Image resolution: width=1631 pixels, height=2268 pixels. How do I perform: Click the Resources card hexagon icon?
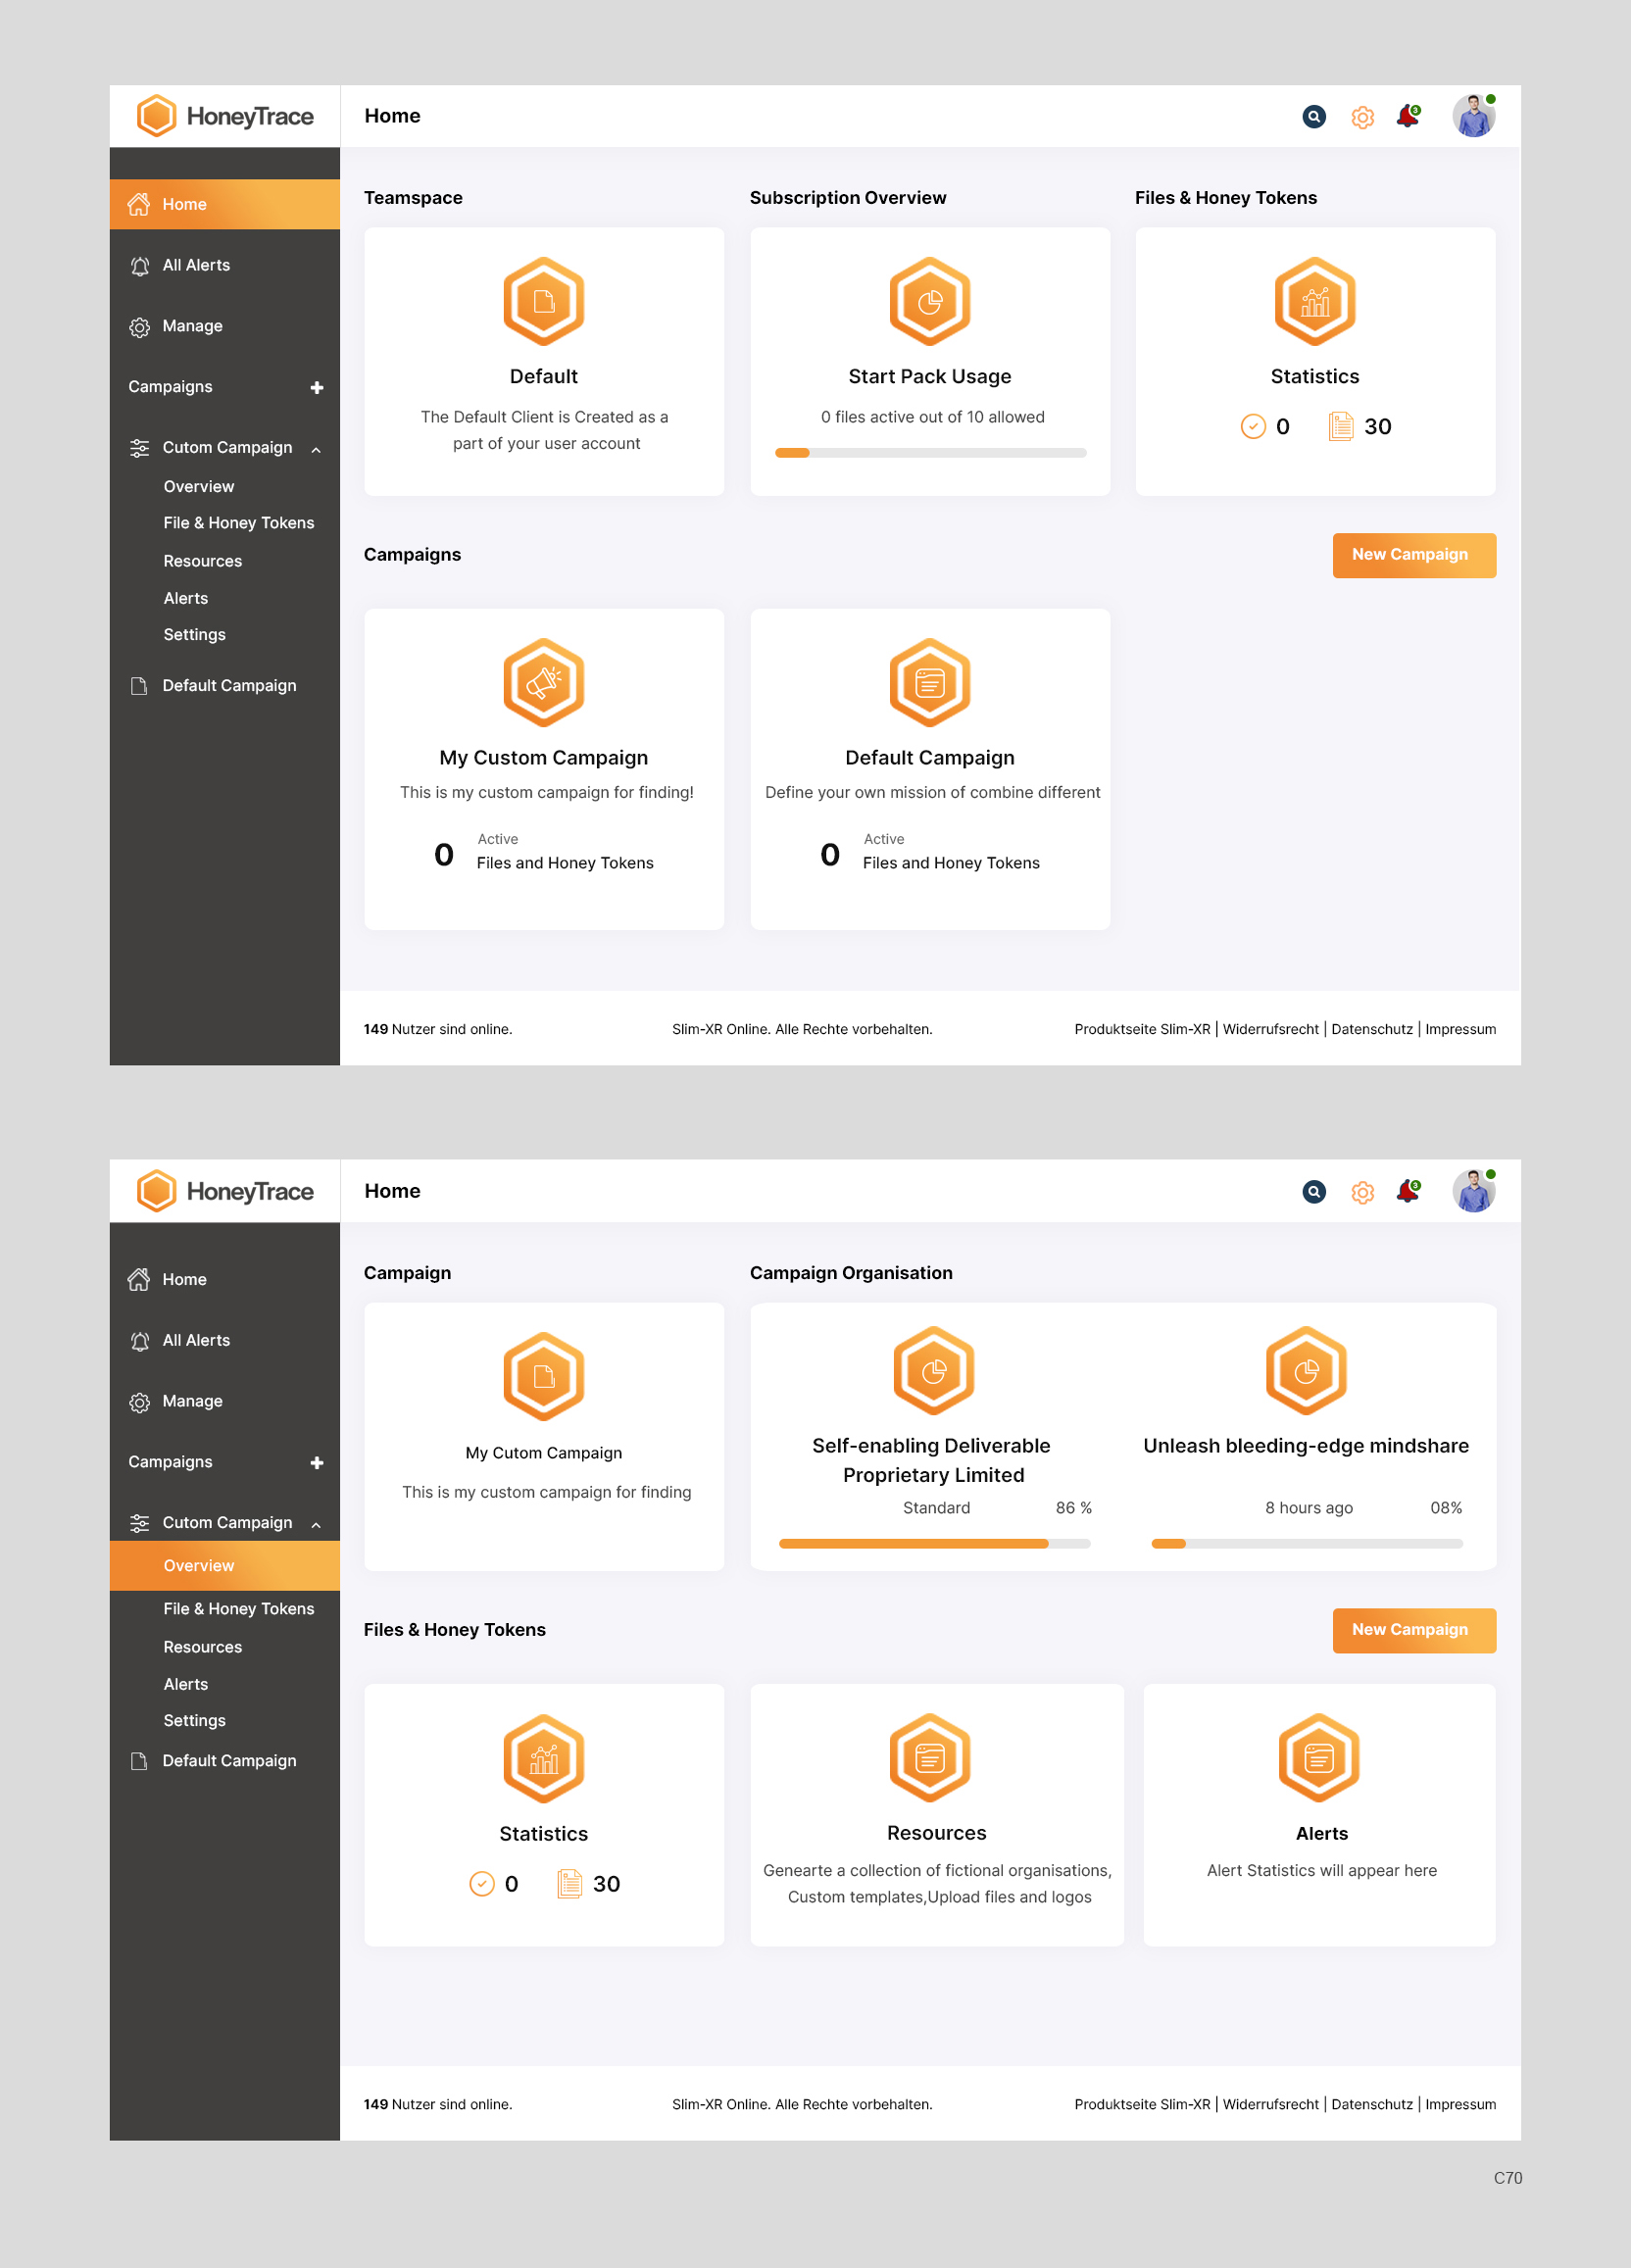point(929,1757)
